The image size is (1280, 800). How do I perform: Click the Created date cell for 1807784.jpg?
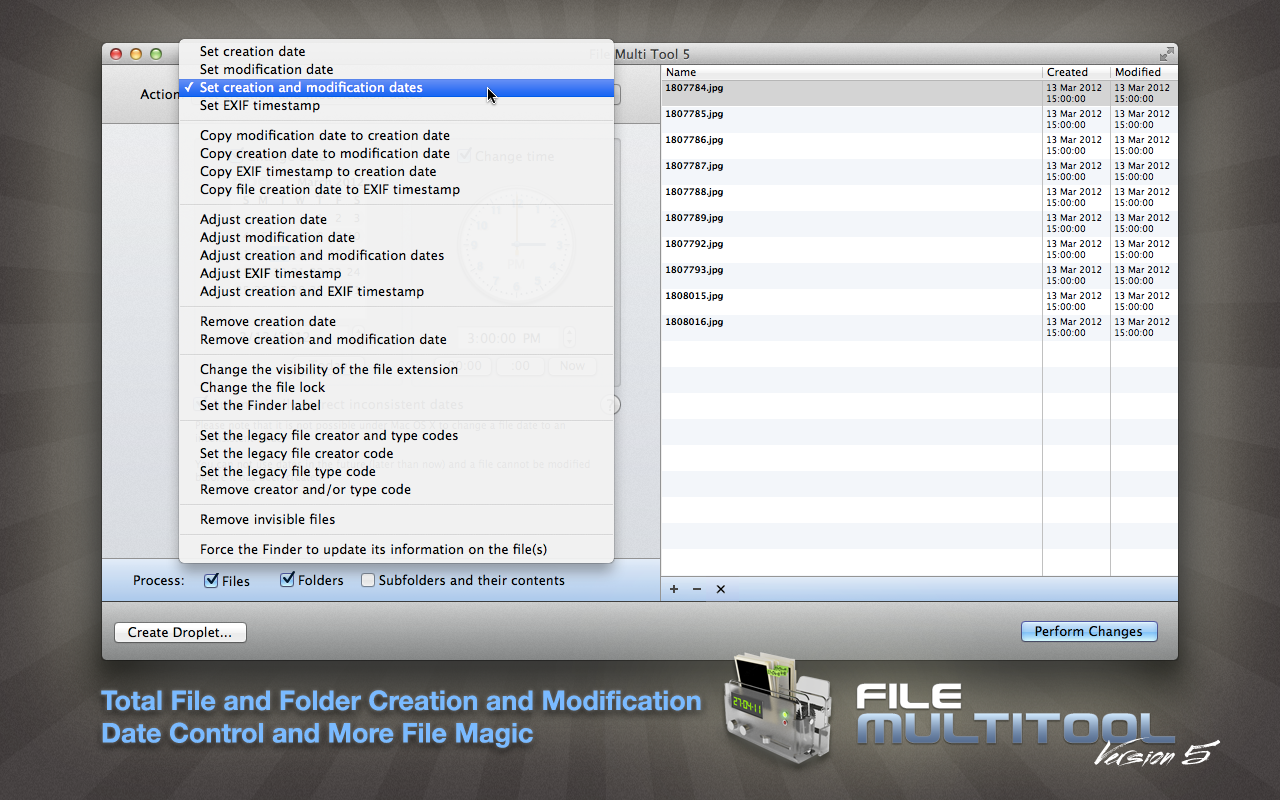(1074, 93)
